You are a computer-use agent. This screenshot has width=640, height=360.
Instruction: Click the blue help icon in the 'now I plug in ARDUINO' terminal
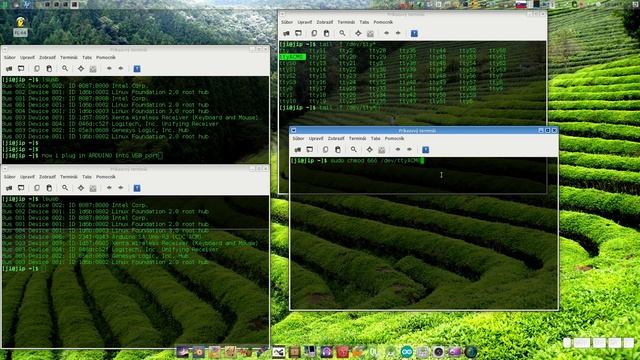pyautogui.click(x=137, y=69)
